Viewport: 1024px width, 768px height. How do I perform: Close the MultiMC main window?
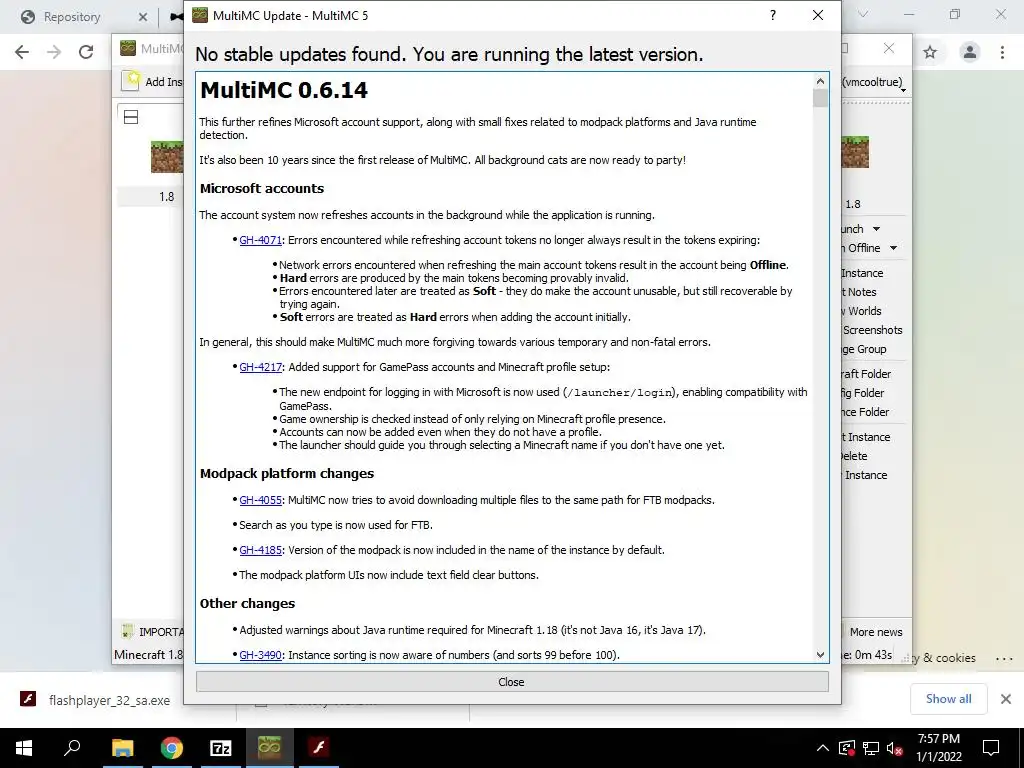coord(889,48)
